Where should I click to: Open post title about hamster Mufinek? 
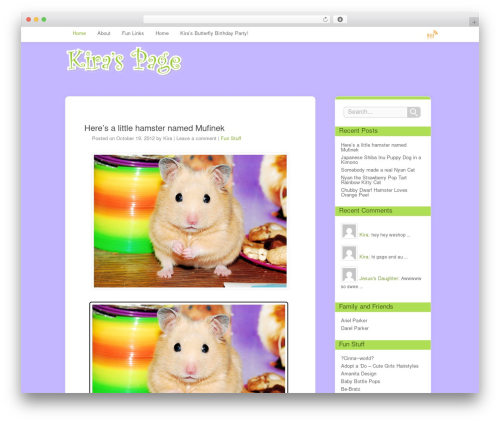[x=154, y=128]
